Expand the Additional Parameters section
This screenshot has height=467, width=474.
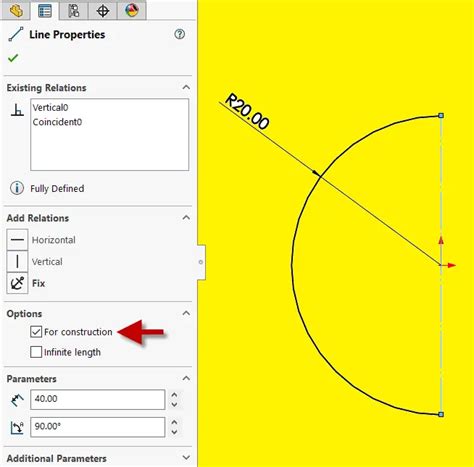[x=186, y=458]
